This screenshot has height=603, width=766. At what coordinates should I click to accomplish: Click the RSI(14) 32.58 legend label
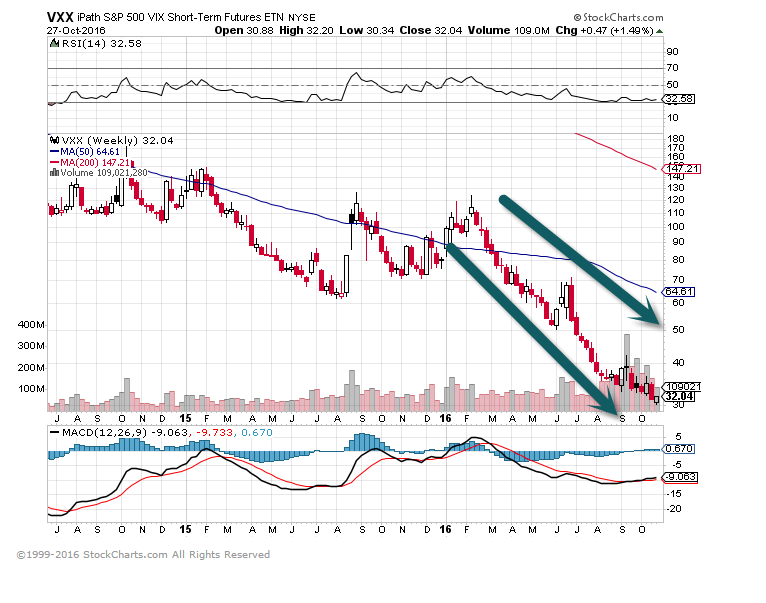click(x=102, y=43)
